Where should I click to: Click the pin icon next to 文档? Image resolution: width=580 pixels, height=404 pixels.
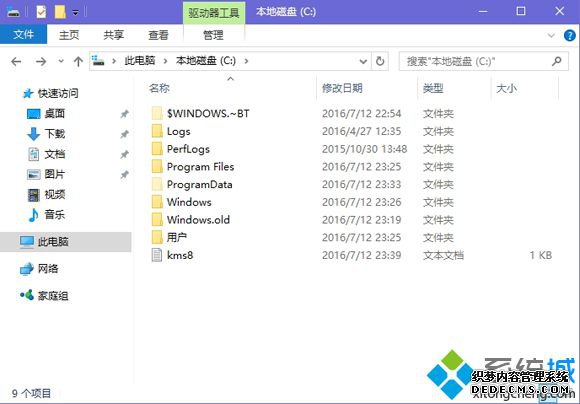point(124,154)
